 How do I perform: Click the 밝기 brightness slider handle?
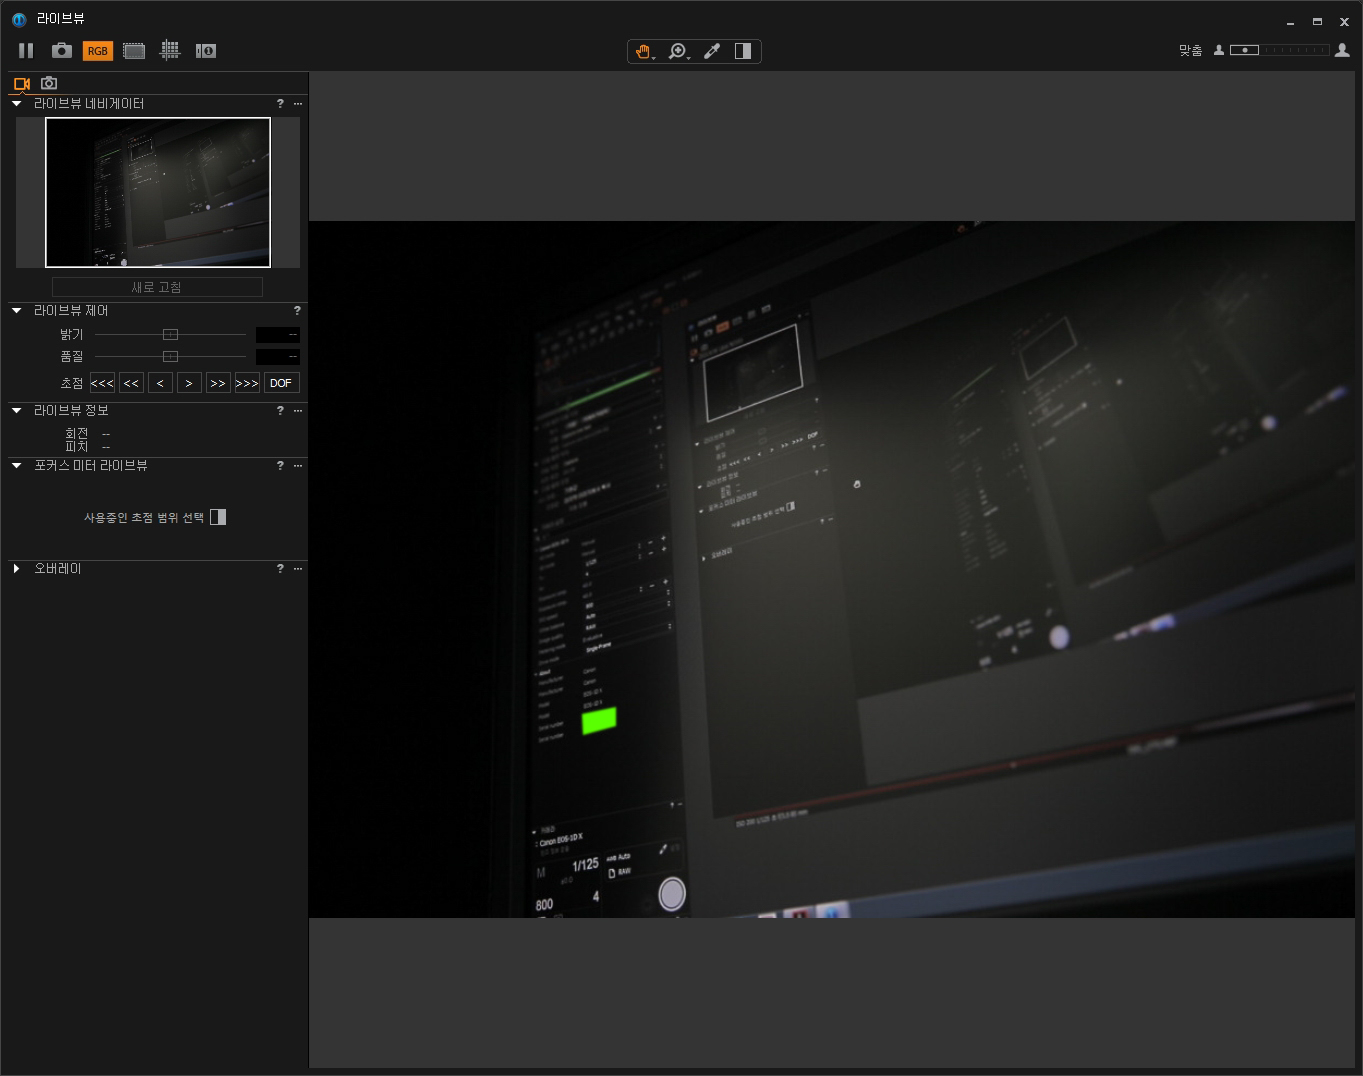click(x=170, y=335)
